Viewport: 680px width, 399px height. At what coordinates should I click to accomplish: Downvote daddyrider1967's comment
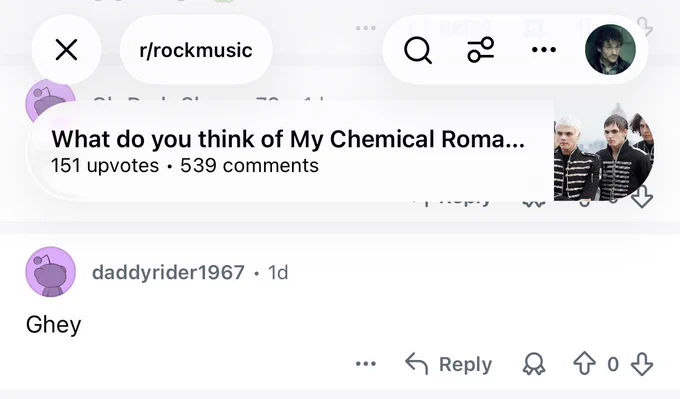point(642,364)
